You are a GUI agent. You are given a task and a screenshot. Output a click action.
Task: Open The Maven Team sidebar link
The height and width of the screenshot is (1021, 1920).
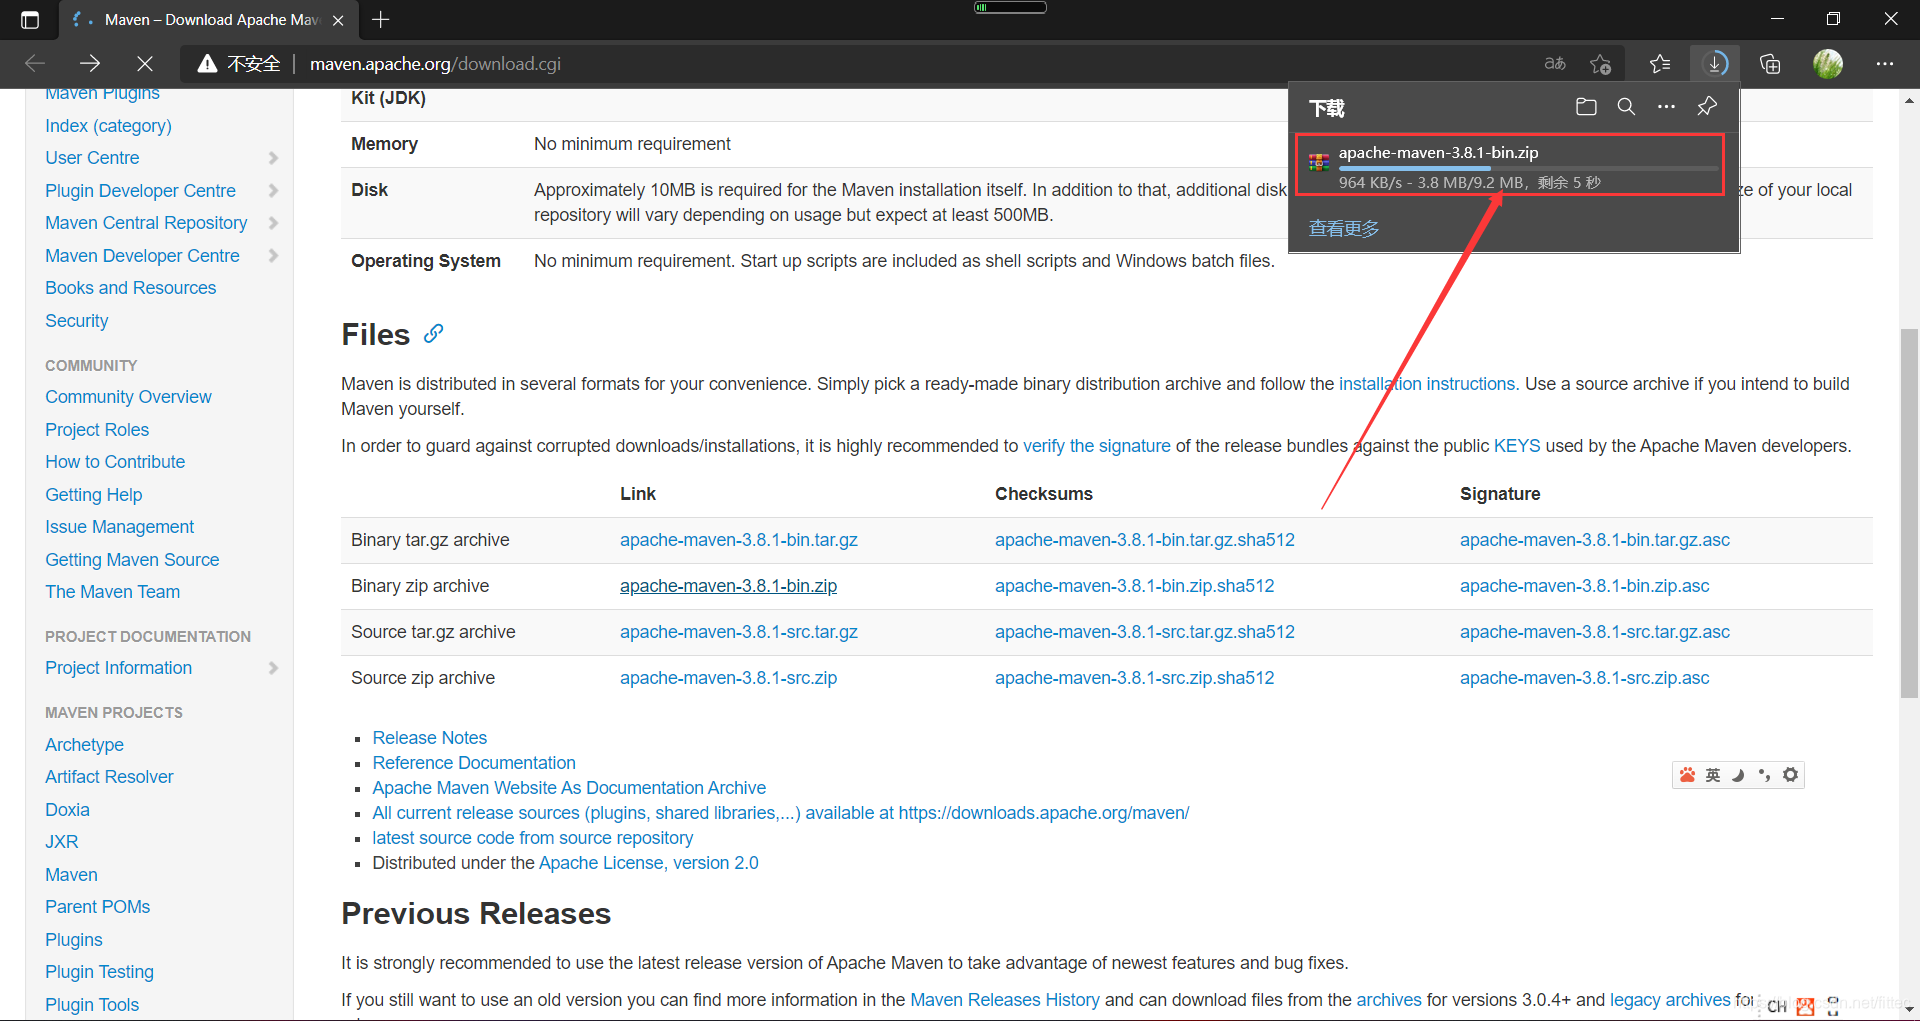coord(112,592)
